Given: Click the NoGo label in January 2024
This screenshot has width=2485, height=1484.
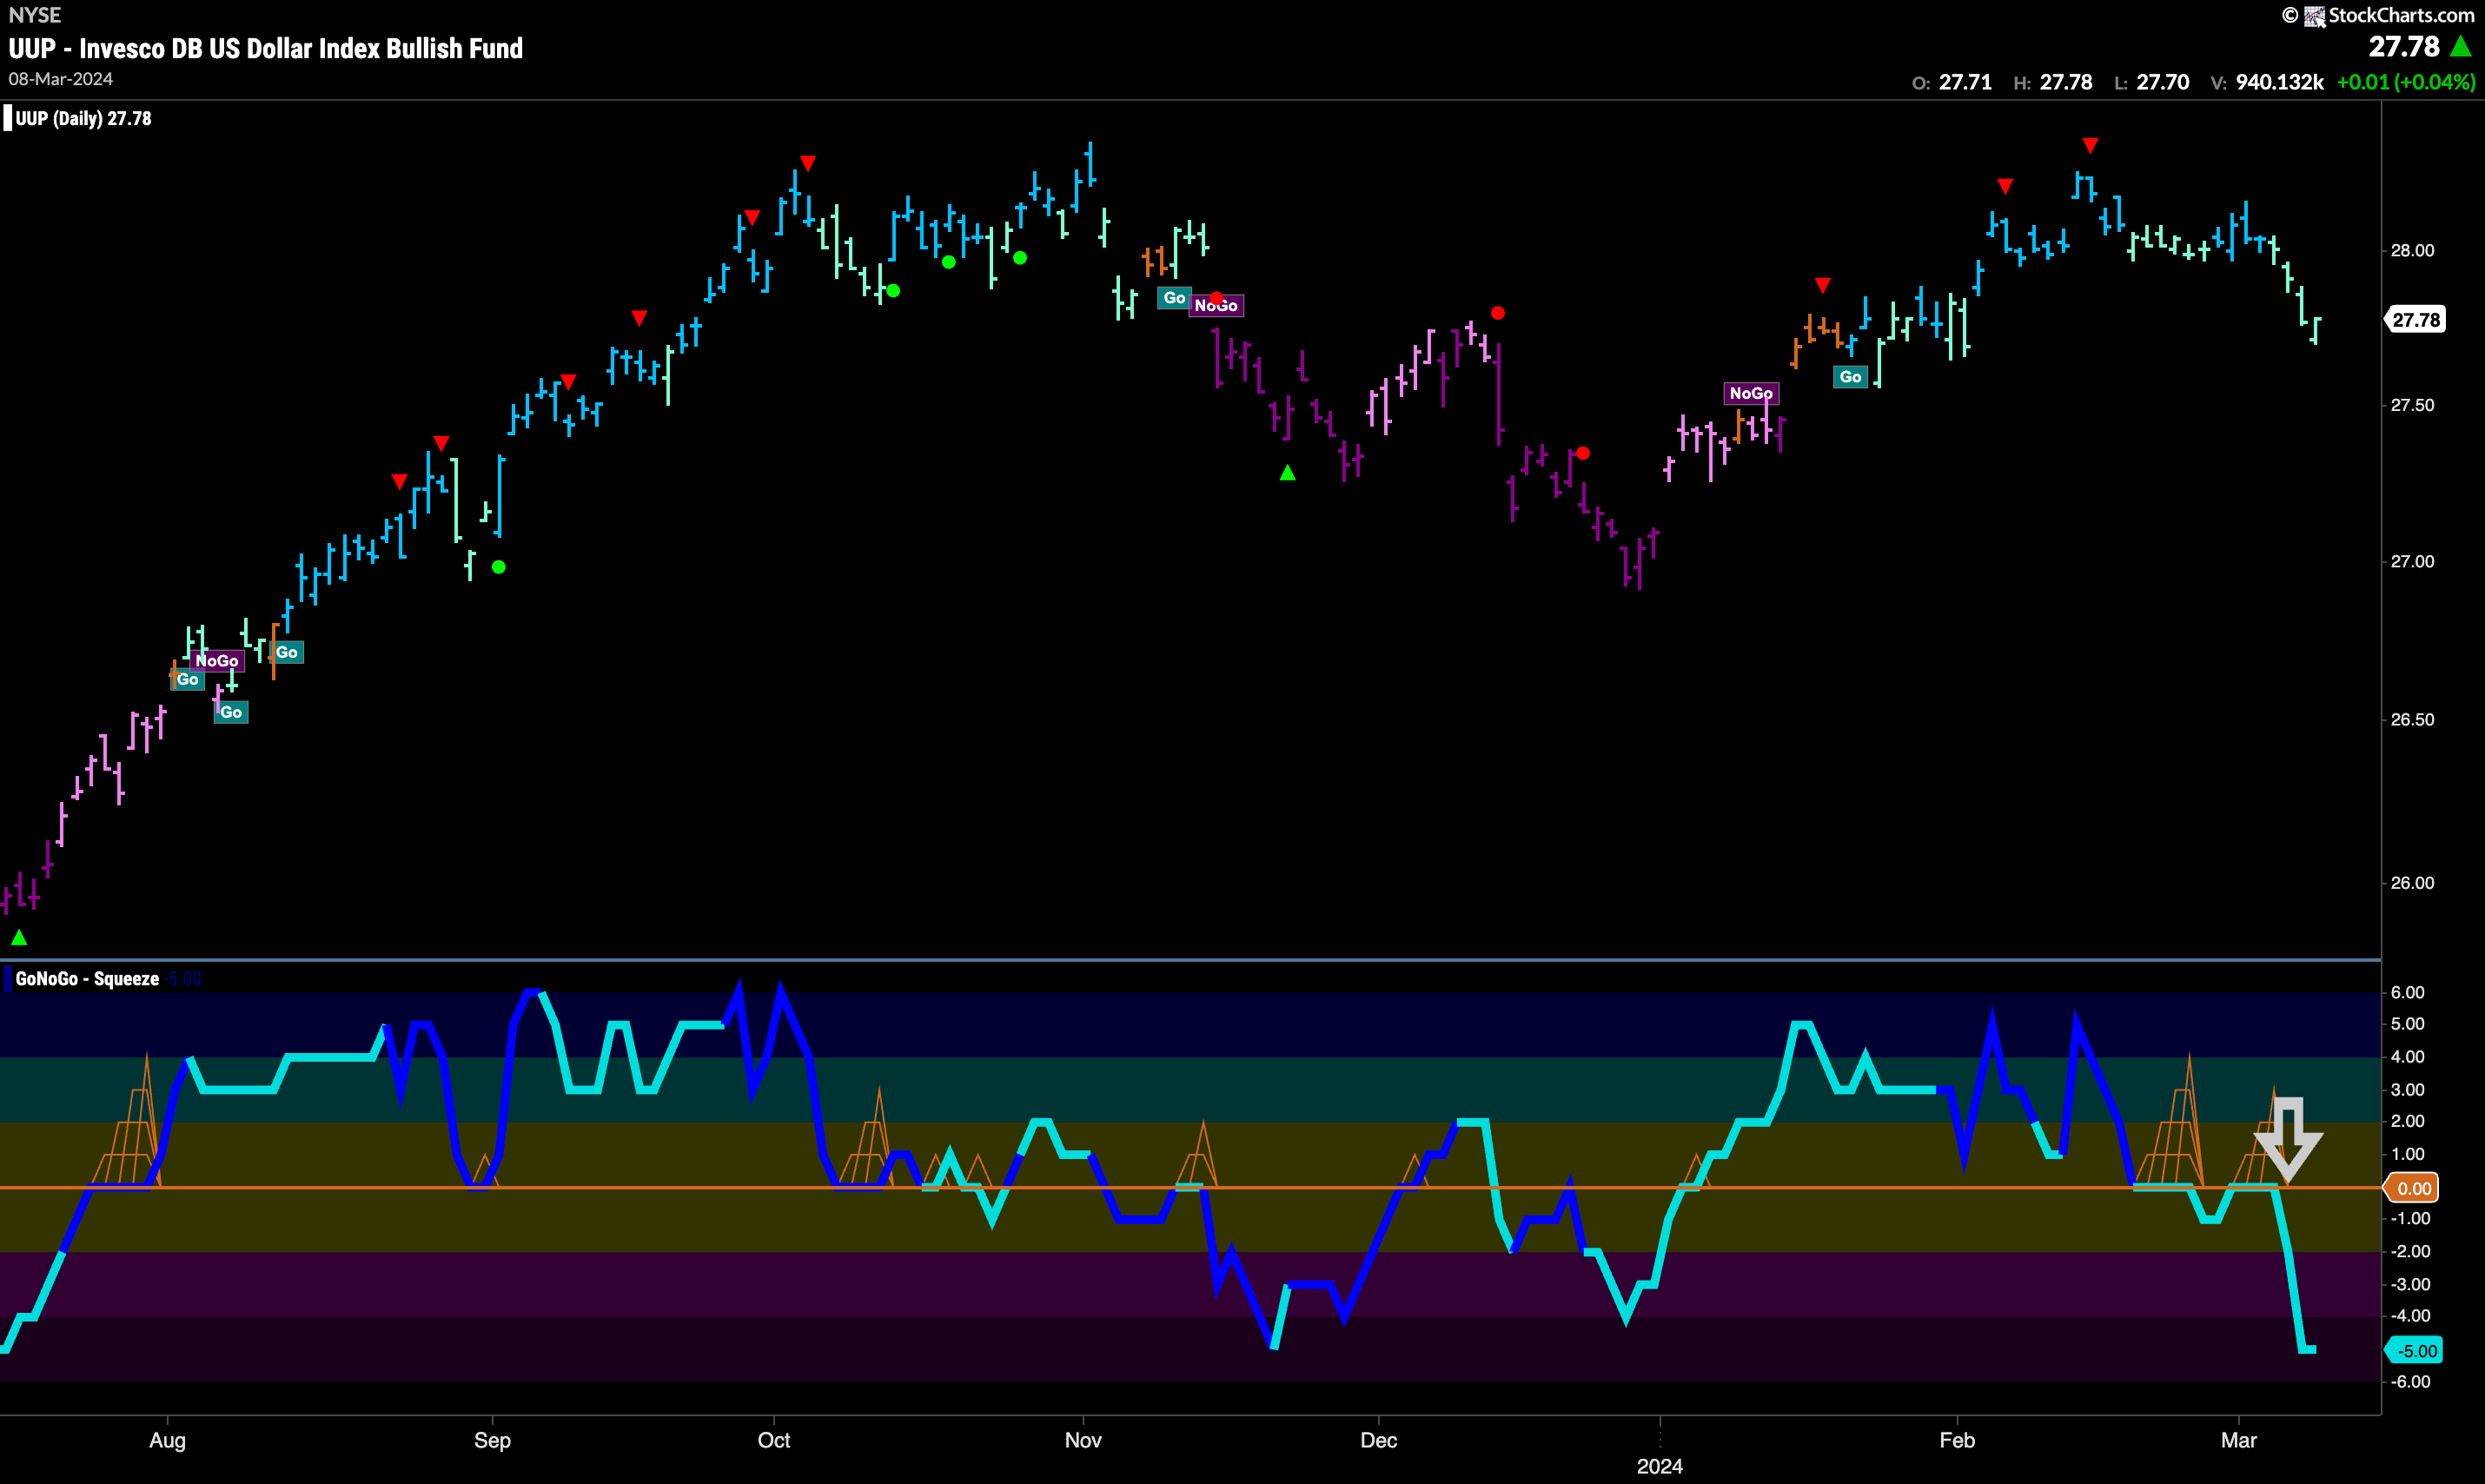Looking at the screenshot, I should click(1751, 393).
